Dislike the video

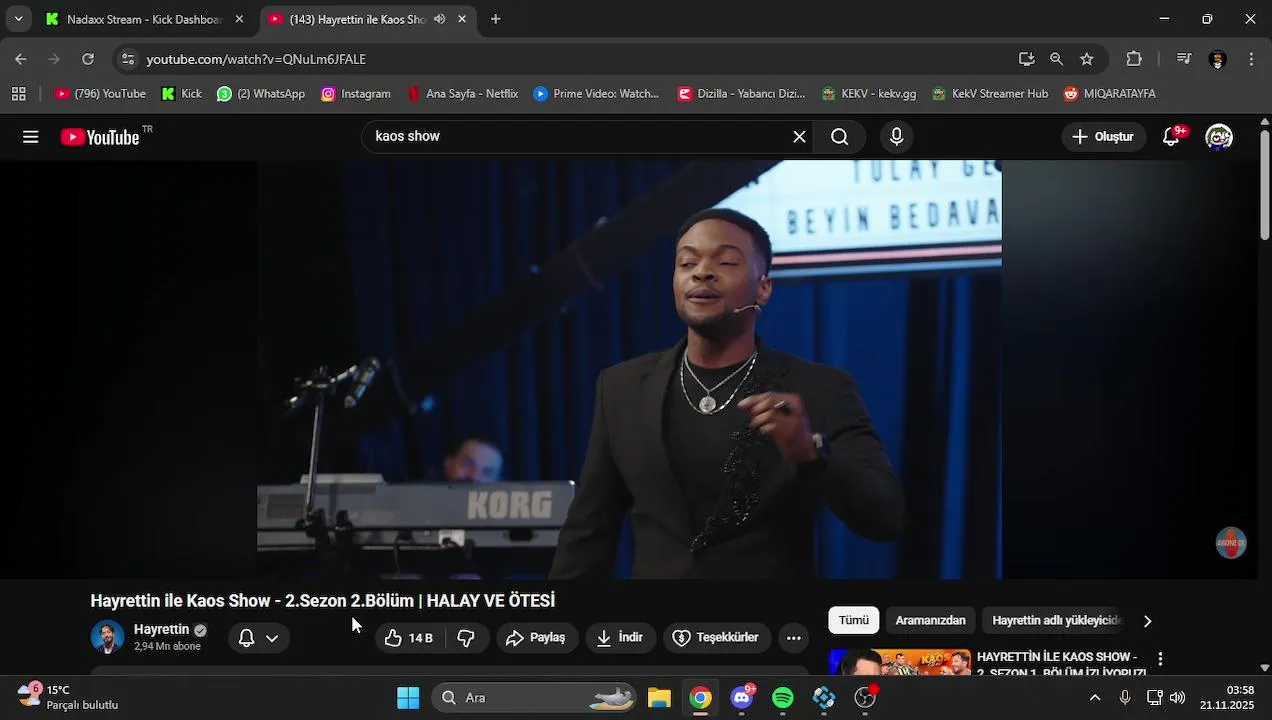click(467, 638)
